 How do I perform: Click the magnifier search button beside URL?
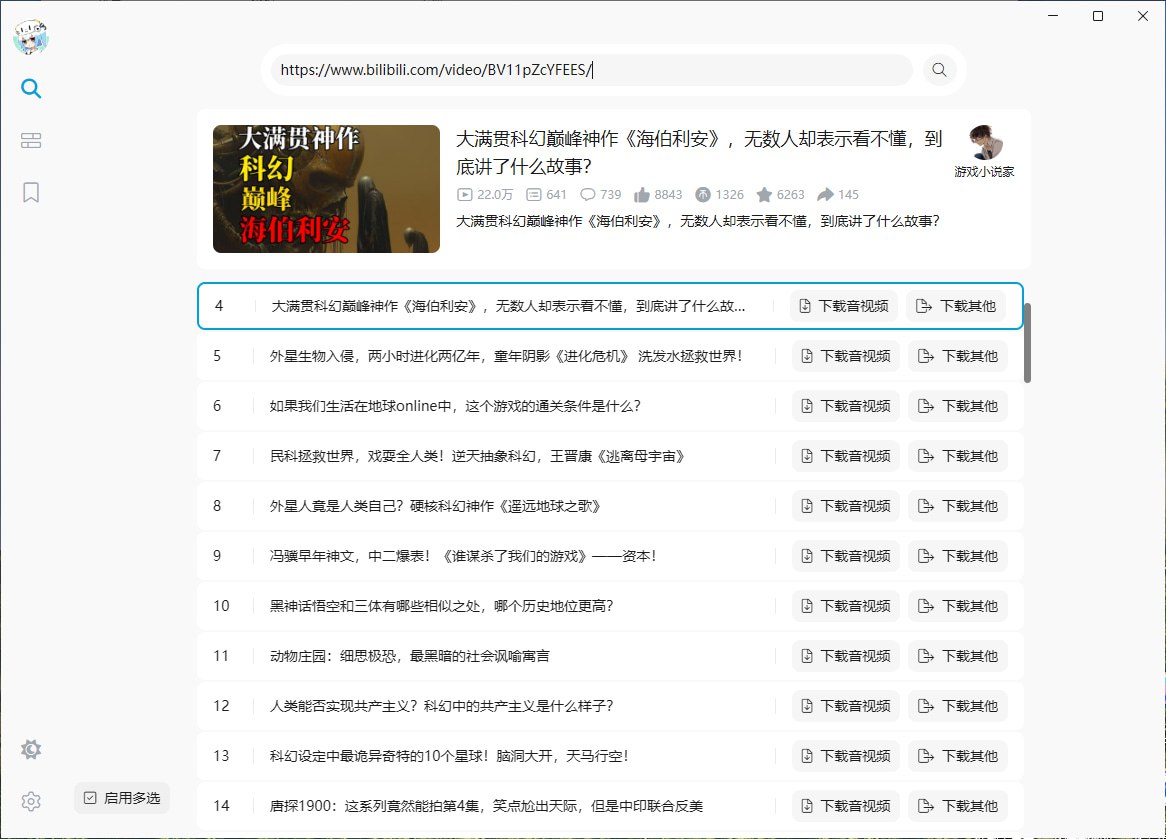[938, 70]
